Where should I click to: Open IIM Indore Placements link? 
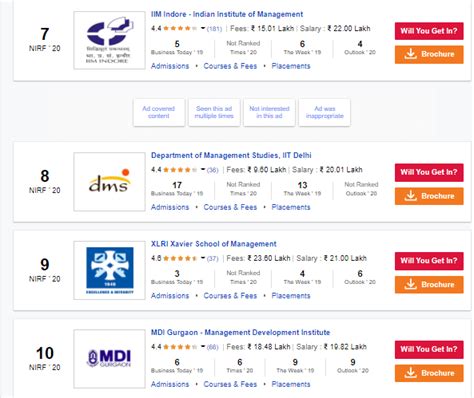click(291, 66)
